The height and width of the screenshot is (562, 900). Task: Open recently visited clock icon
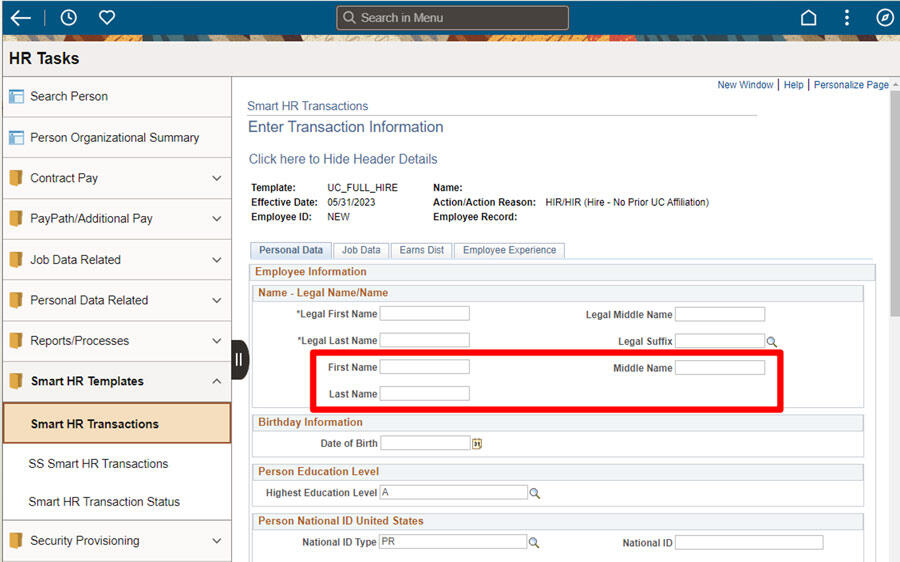click(68, 18)
